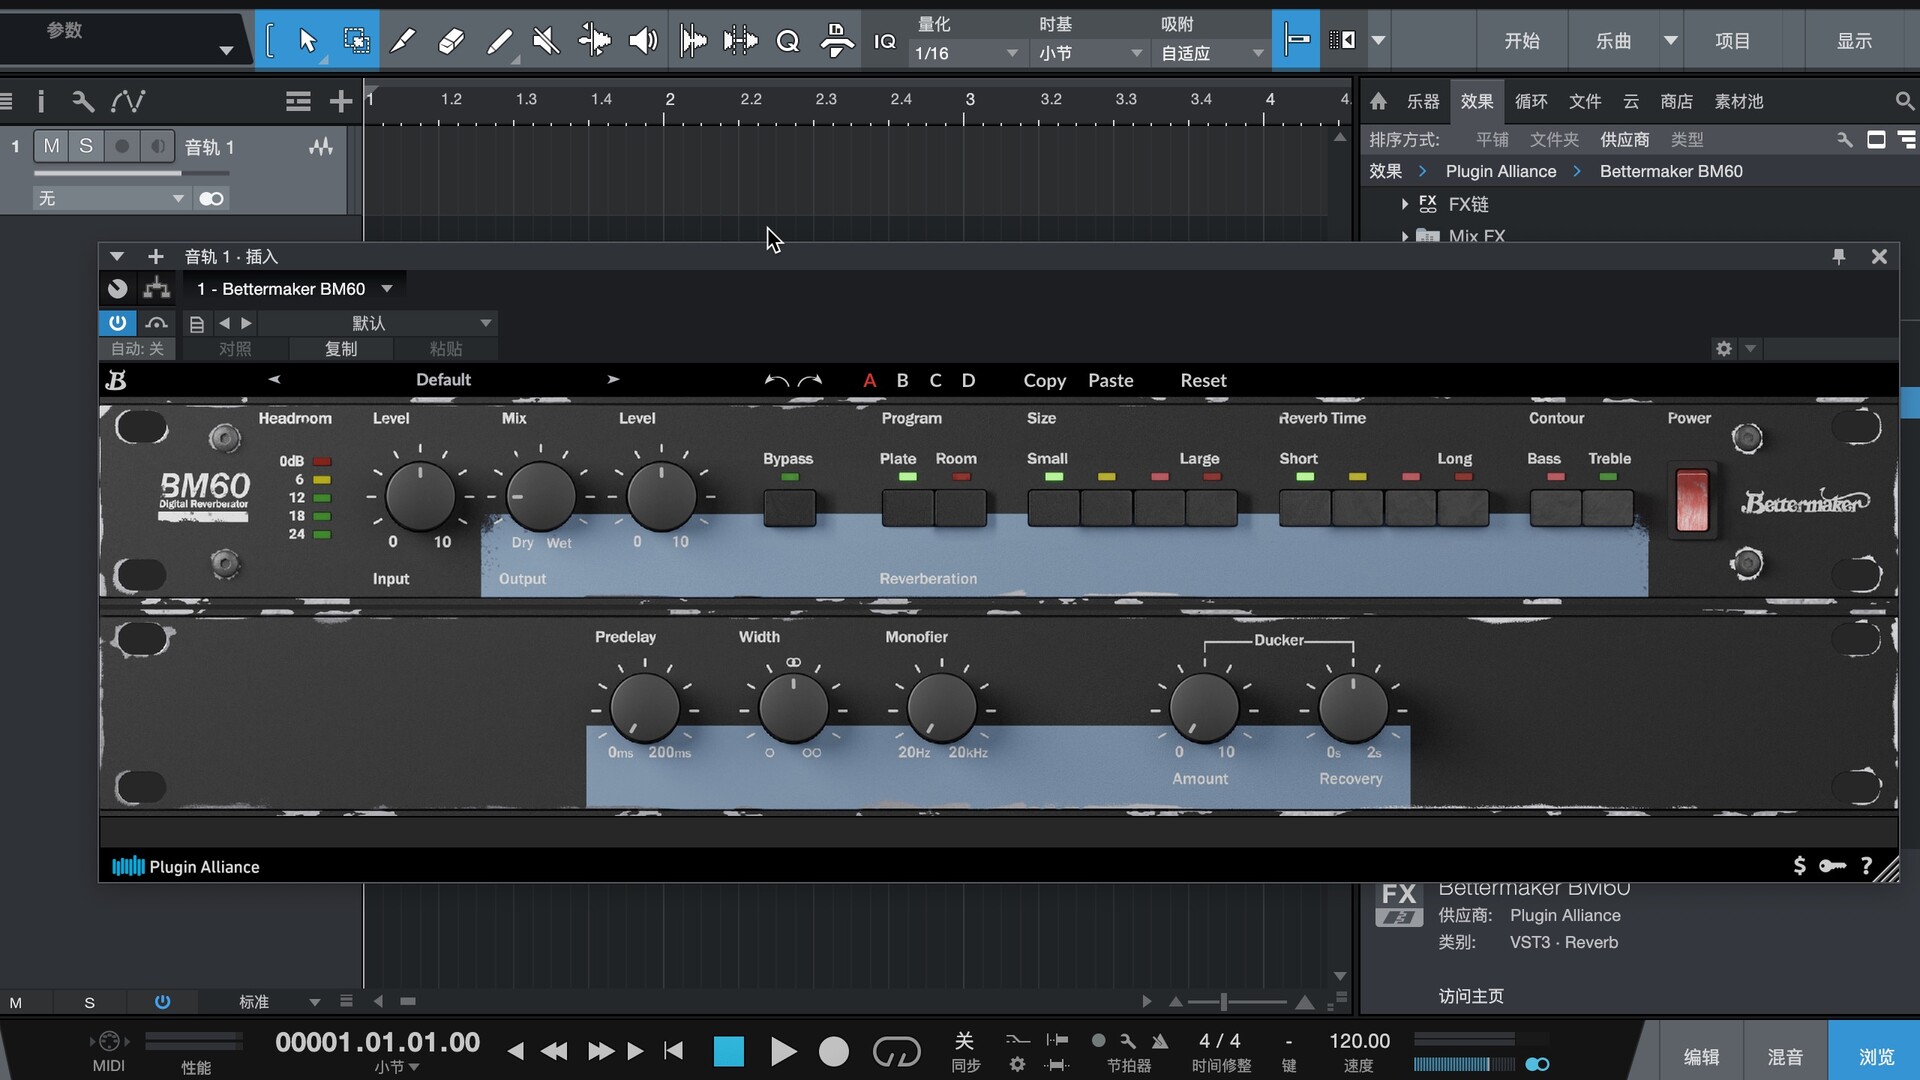
Task: Click the dollar sign icon
Action: (x=1800, y=866)
